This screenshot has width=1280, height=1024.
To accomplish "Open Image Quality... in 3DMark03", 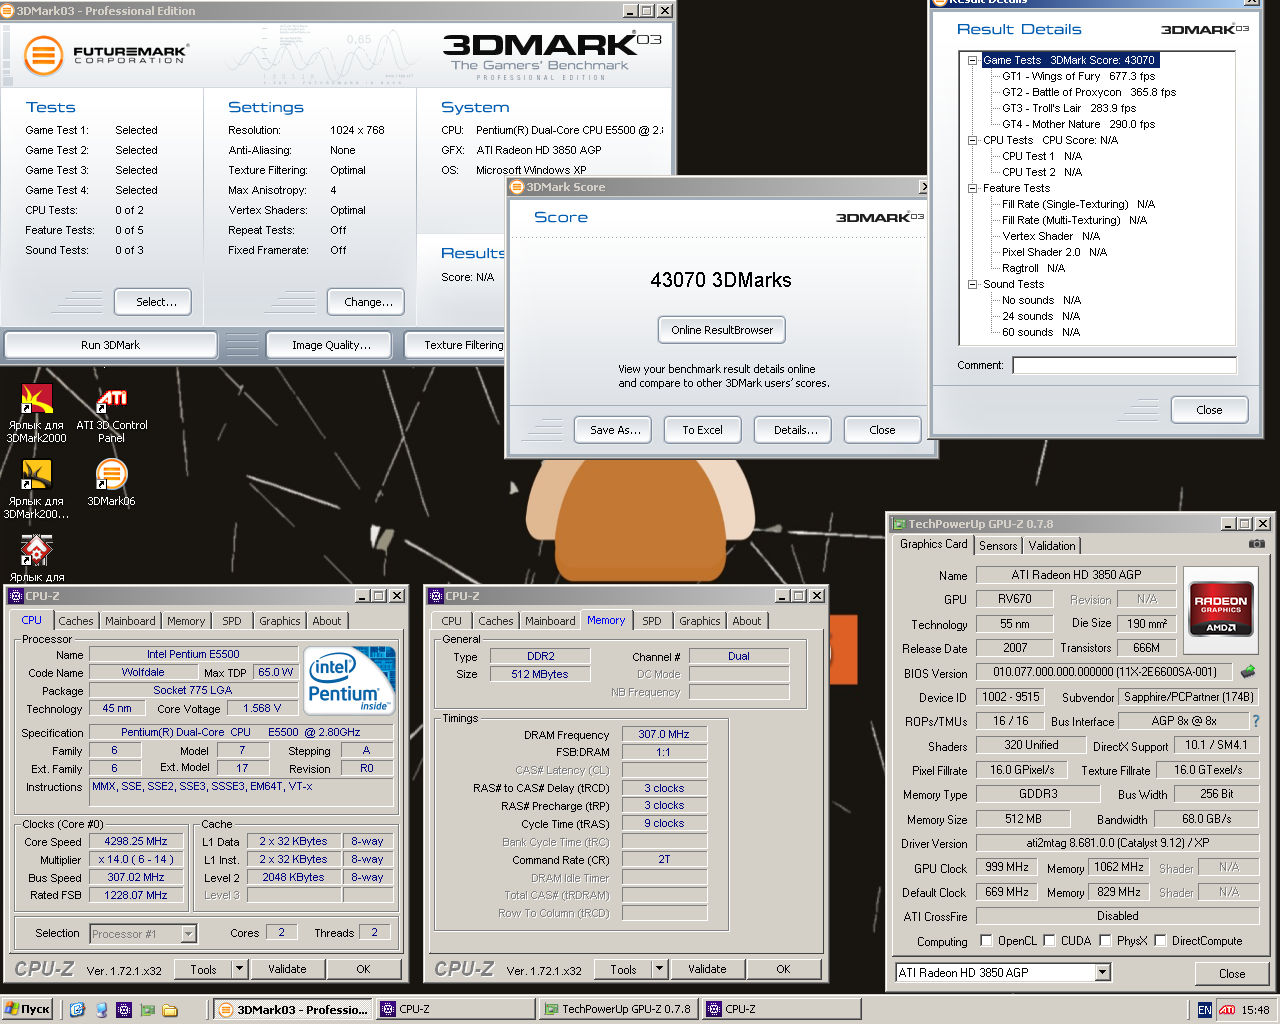I will 331,345.
